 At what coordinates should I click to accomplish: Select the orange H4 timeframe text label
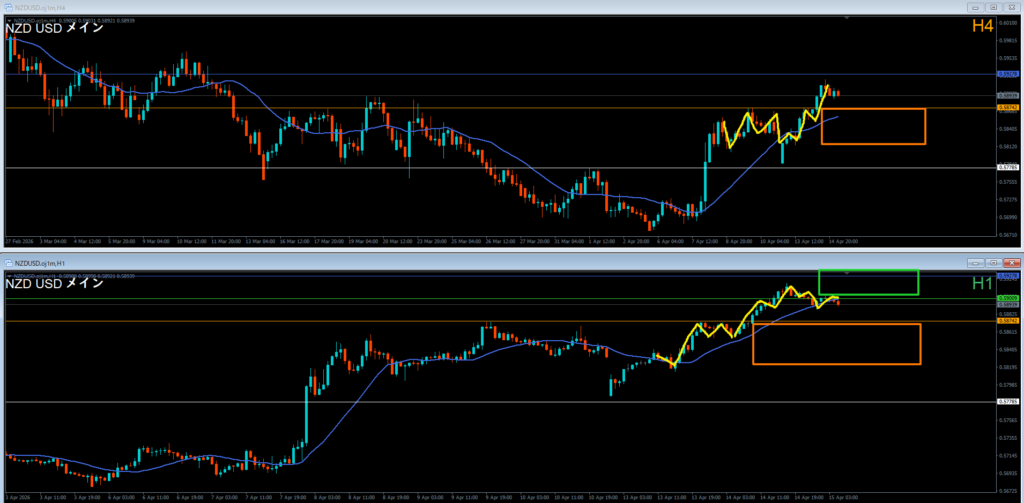tap(982, 27)
